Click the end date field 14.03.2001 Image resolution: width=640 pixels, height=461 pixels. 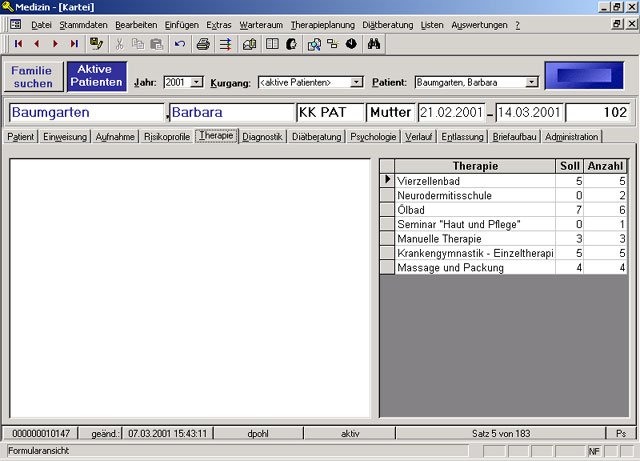(x=529, y=112)
